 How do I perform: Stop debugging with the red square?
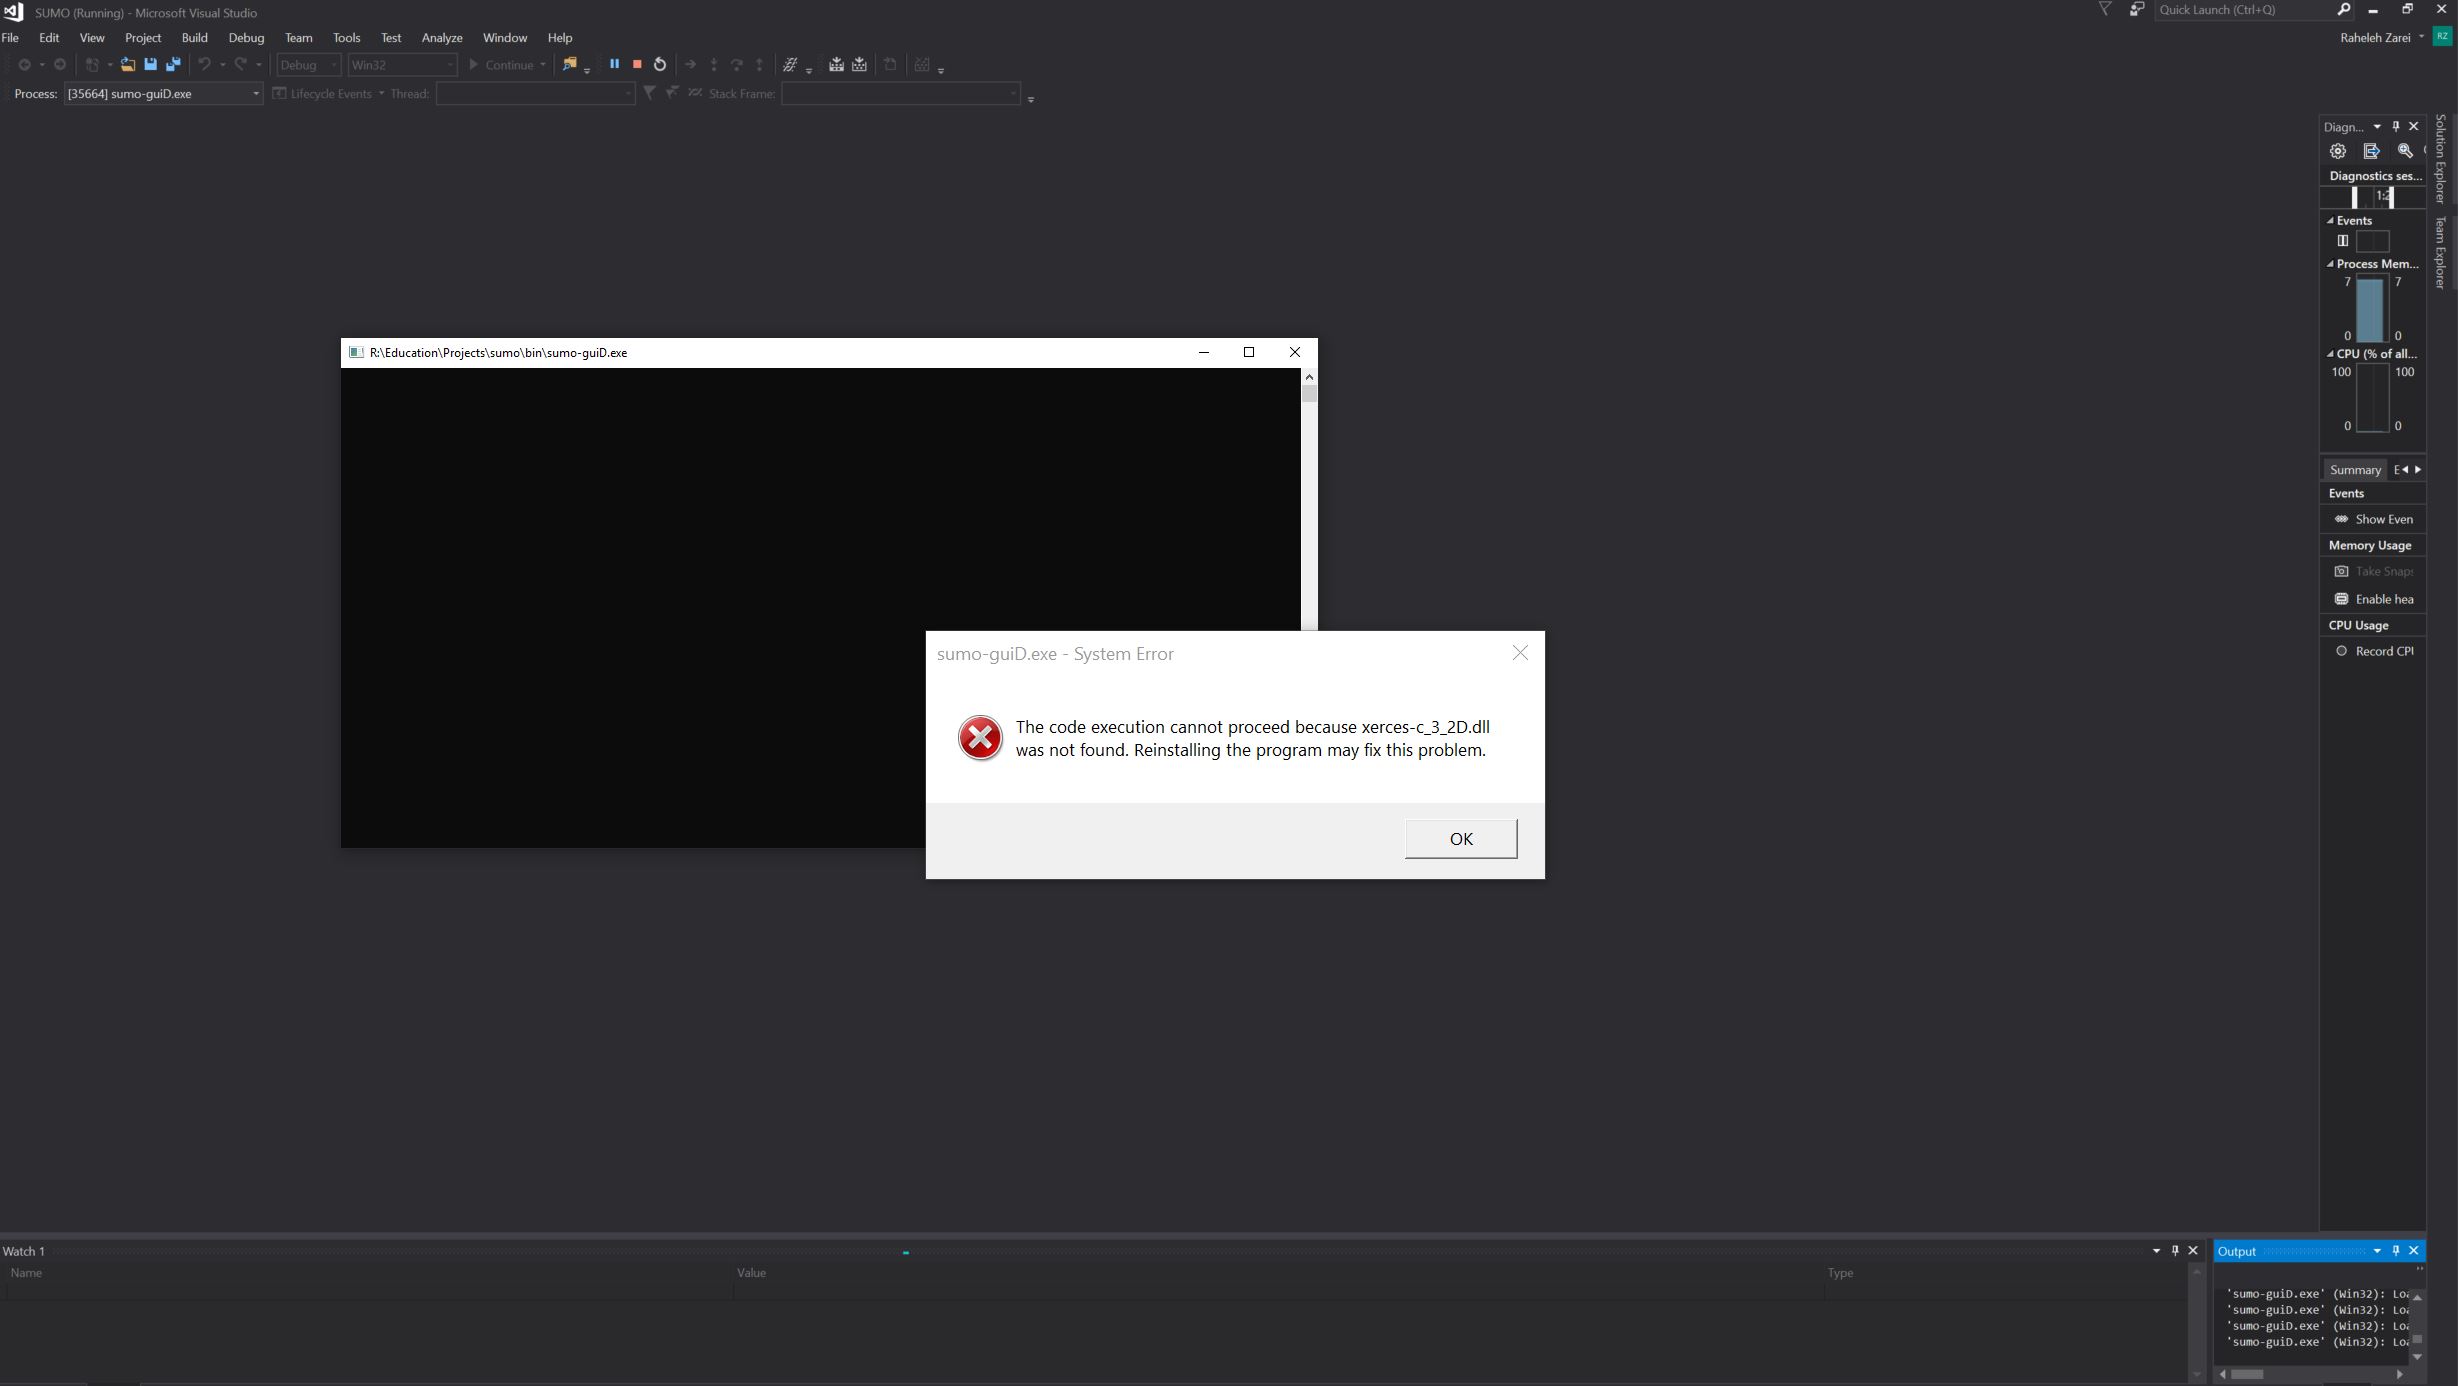pyautogui.click(x=637, y=64)
